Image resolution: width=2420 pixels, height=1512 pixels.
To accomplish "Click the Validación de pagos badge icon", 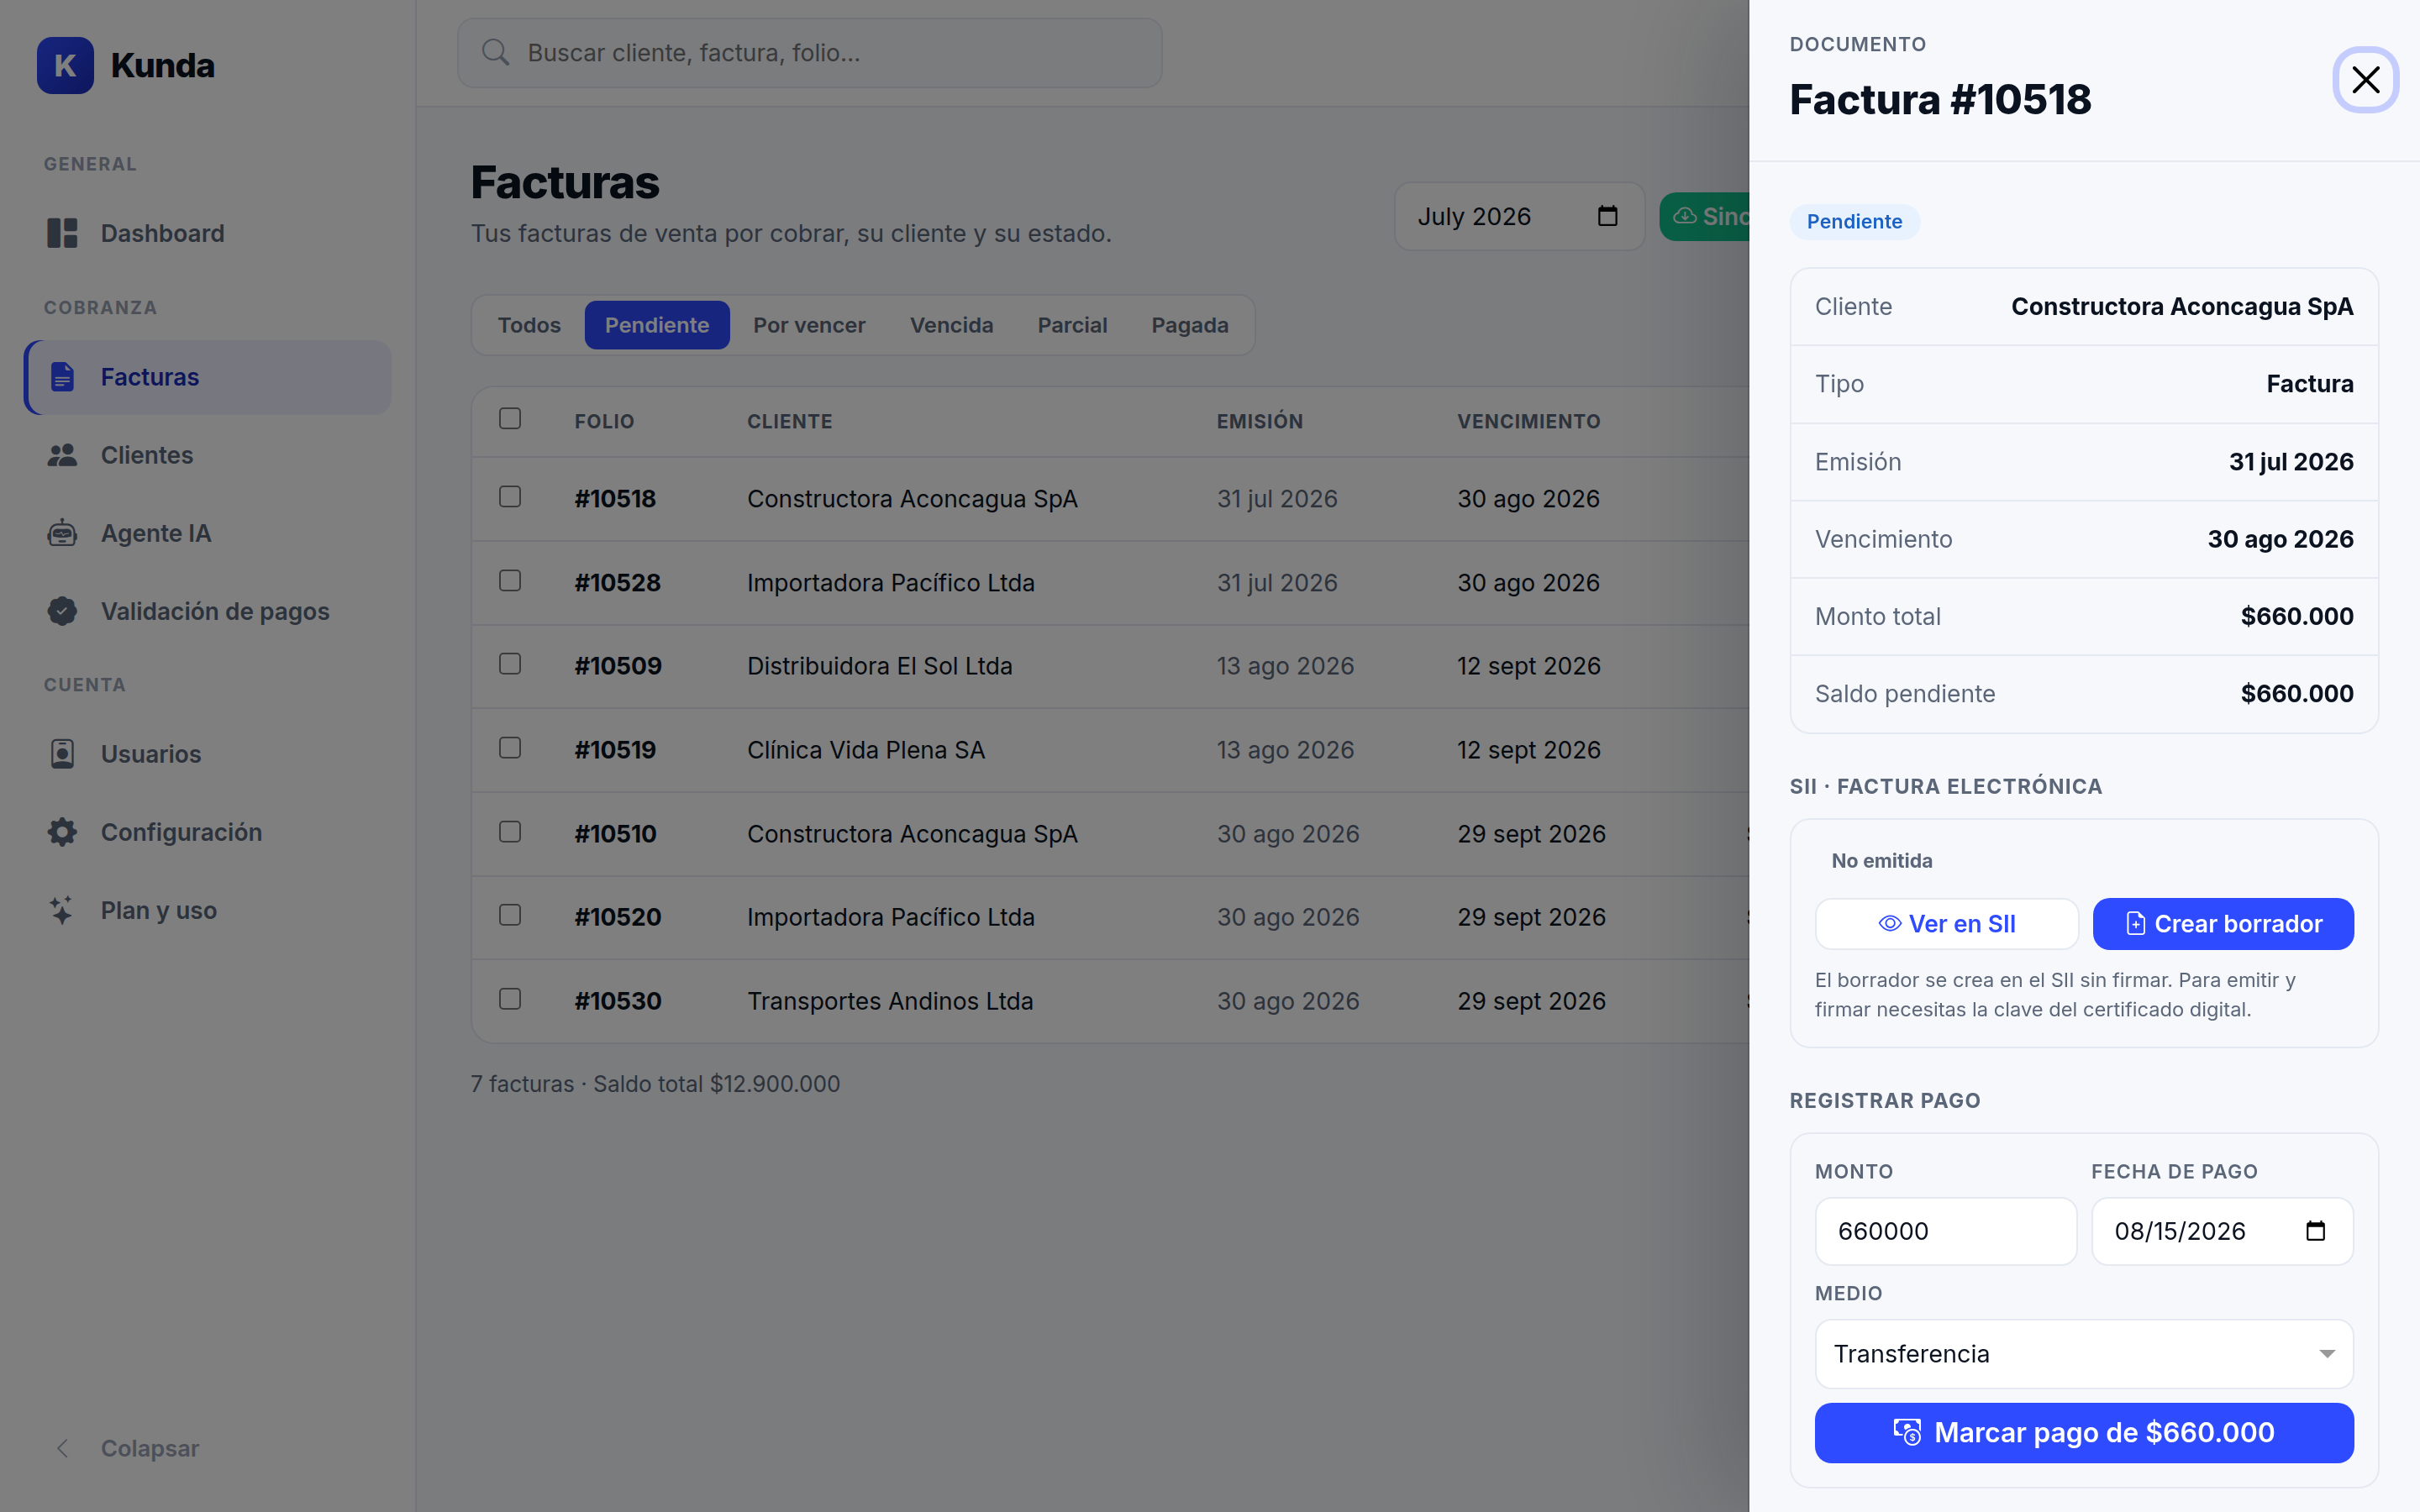I will click(62, 611).
